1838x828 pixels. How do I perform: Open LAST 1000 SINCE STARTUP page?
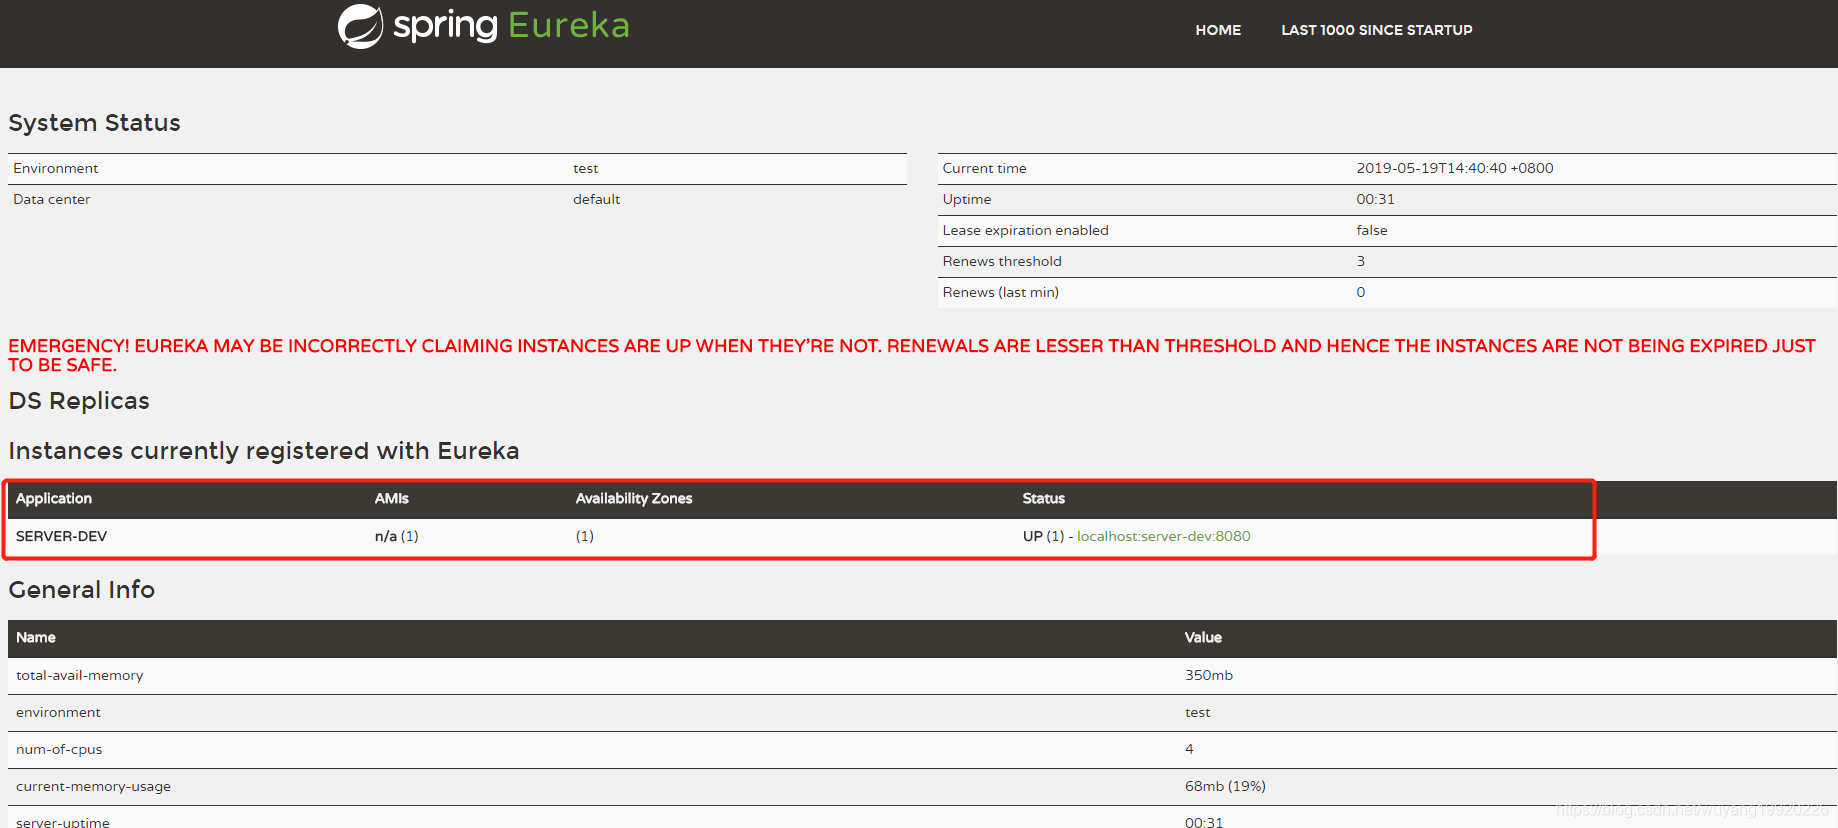point(1377,30)
